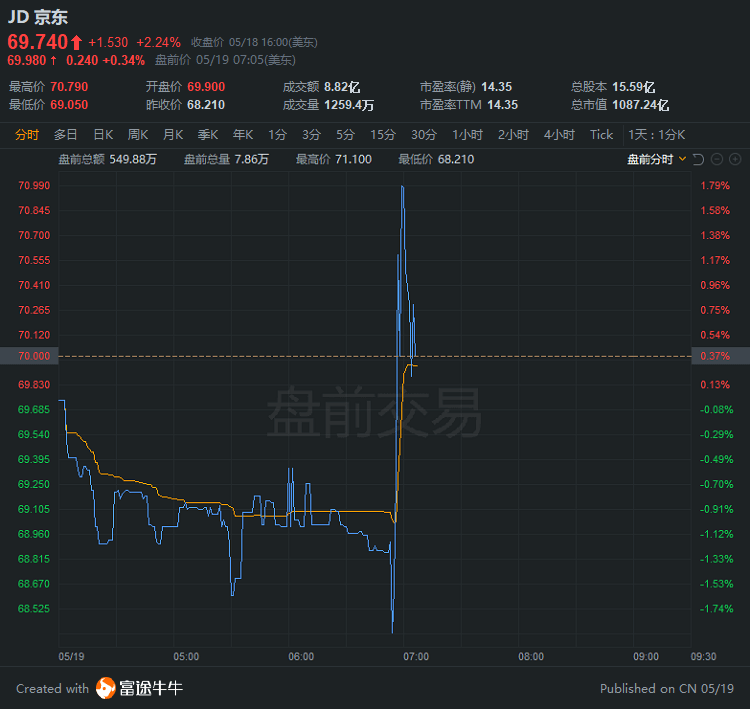
Task: Open the Tick tab
Action: coord(602,135)
